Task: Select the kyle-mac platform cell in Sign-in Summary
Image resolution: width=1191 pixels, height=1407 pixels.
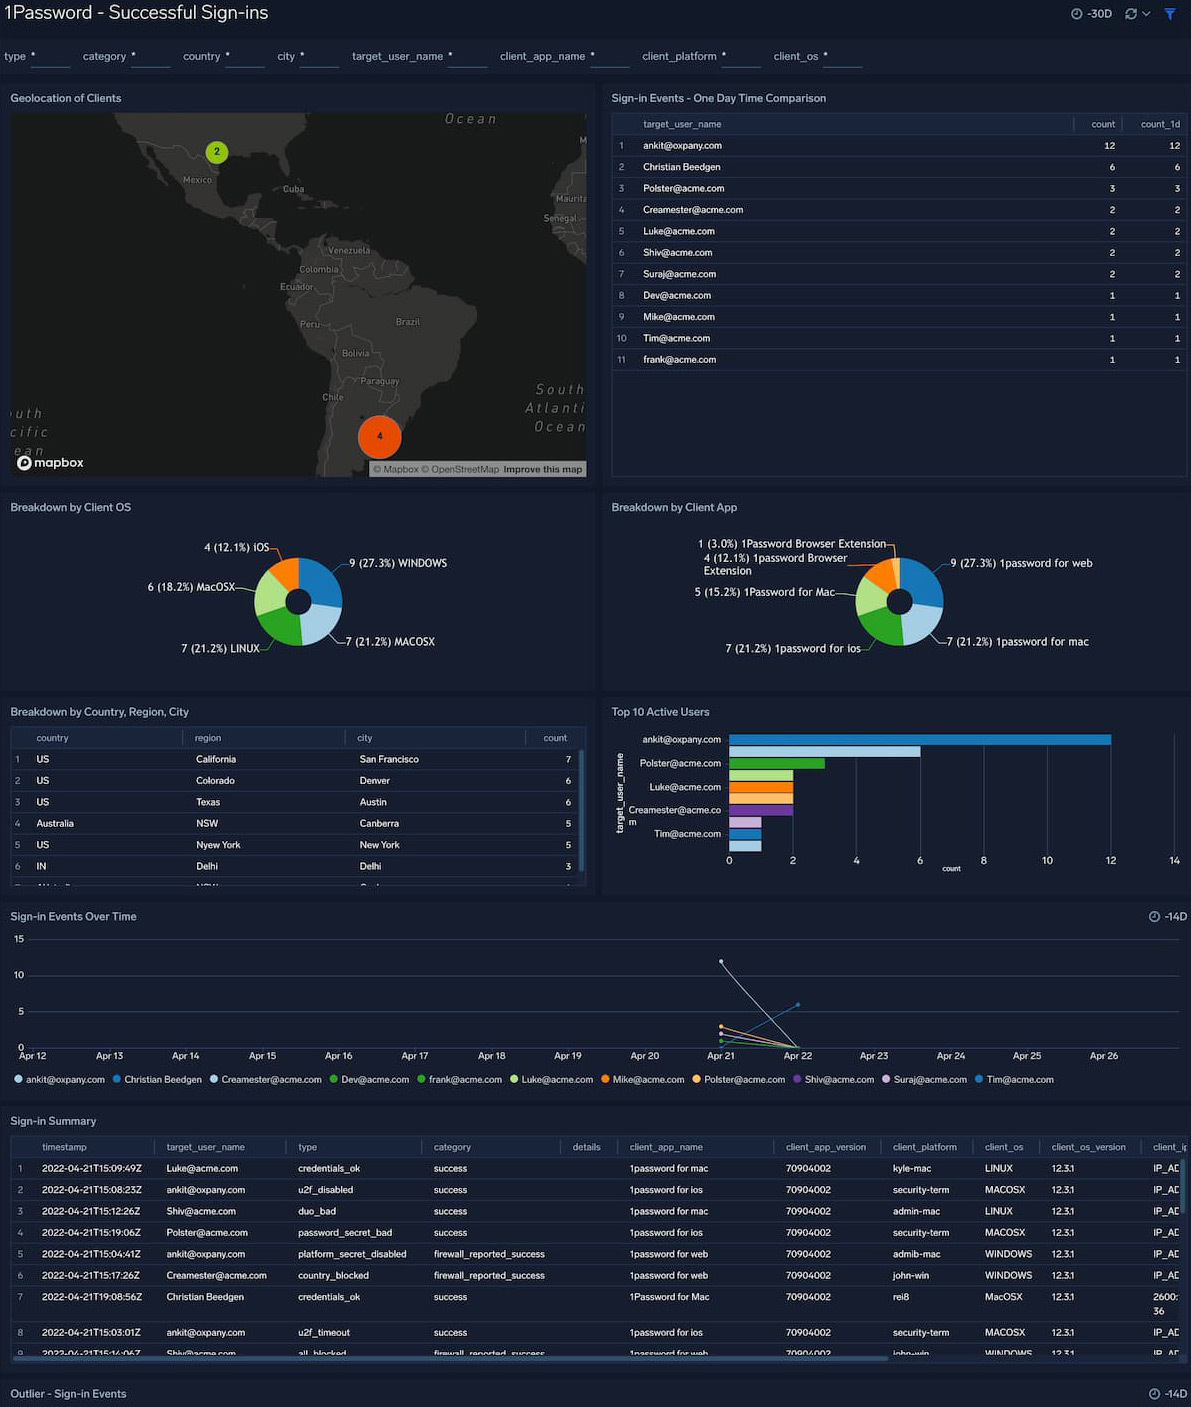Action: point(912,1169)
